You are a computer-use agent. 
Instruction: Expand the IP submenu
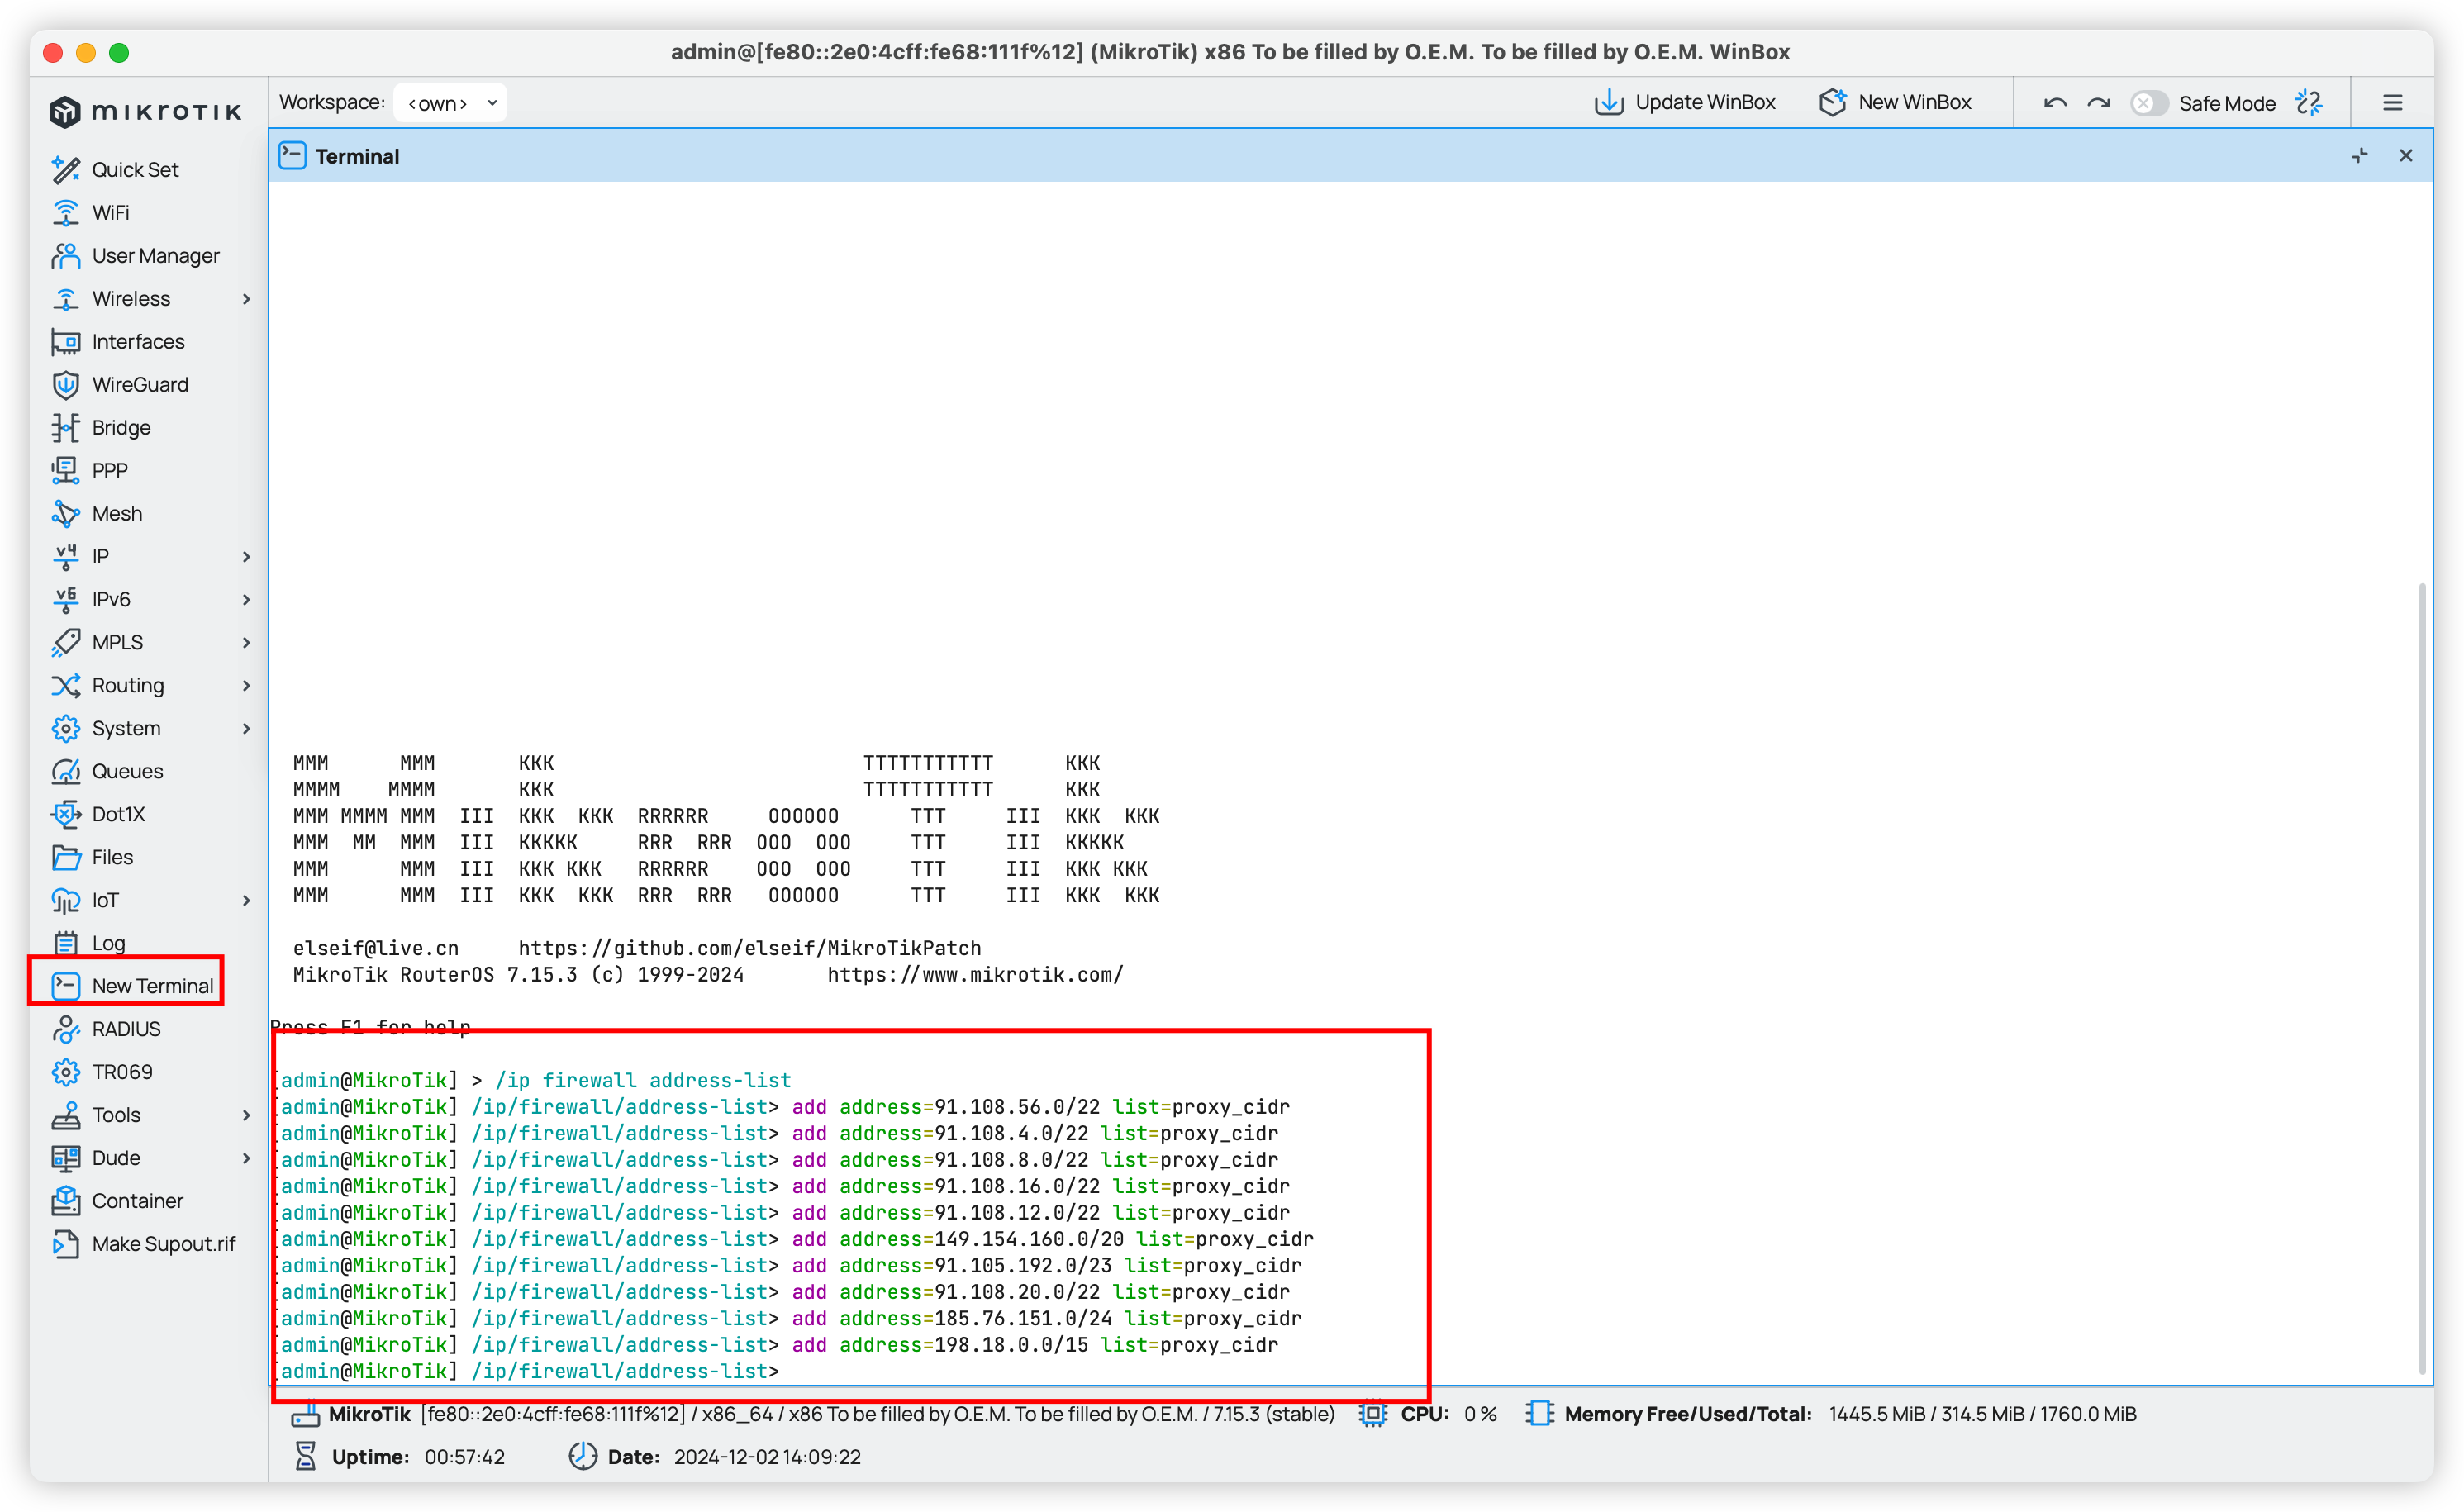246,557
